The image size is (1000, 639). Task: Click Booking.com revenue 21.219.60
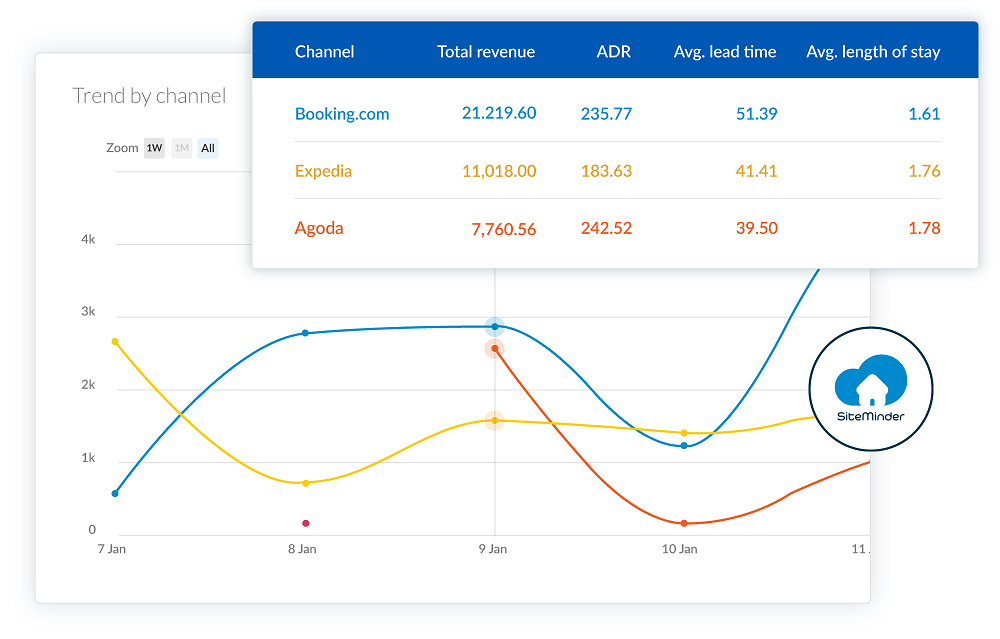(x=499, y=113)
